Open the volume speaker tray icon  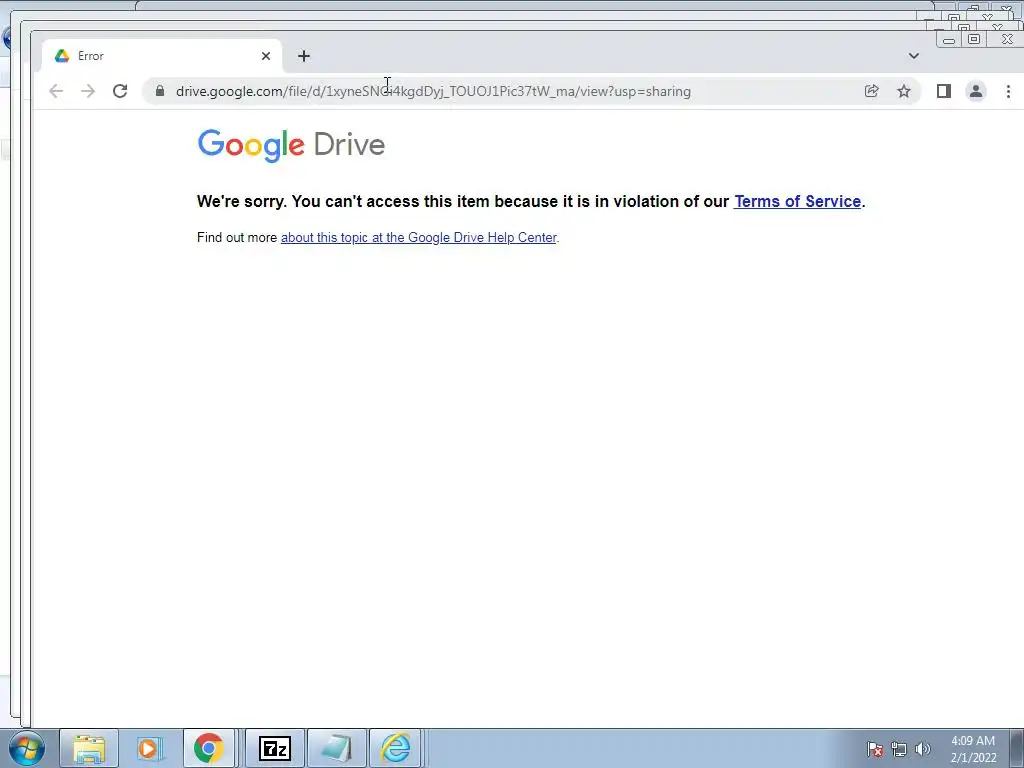[923, 749]
